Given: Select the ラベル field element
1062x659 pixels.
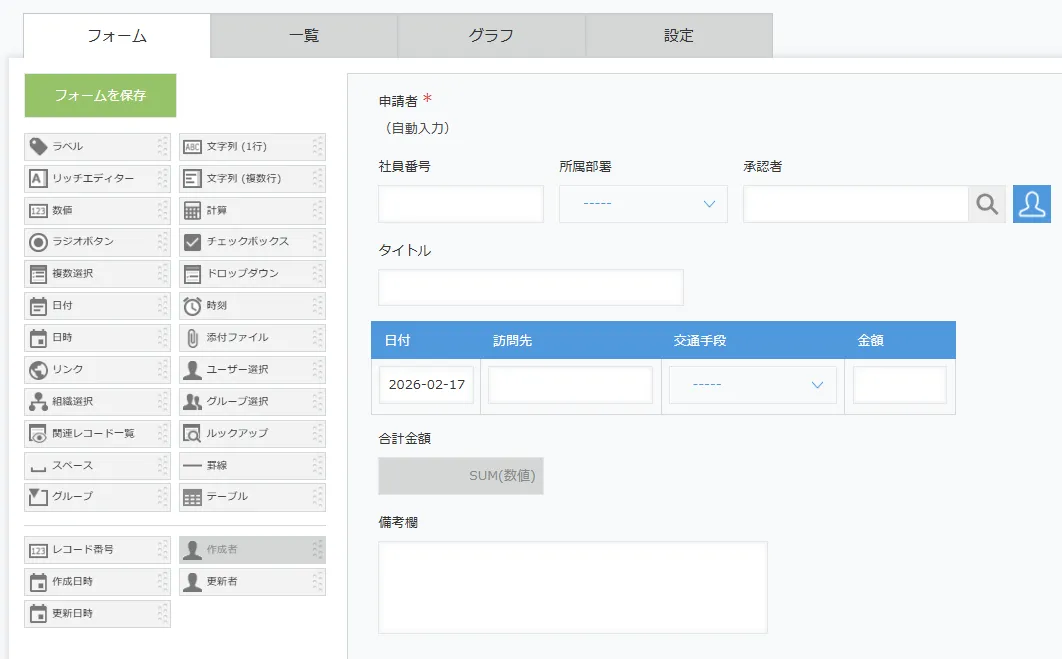Looking at the screenshot, I should [x=96, y=147].
